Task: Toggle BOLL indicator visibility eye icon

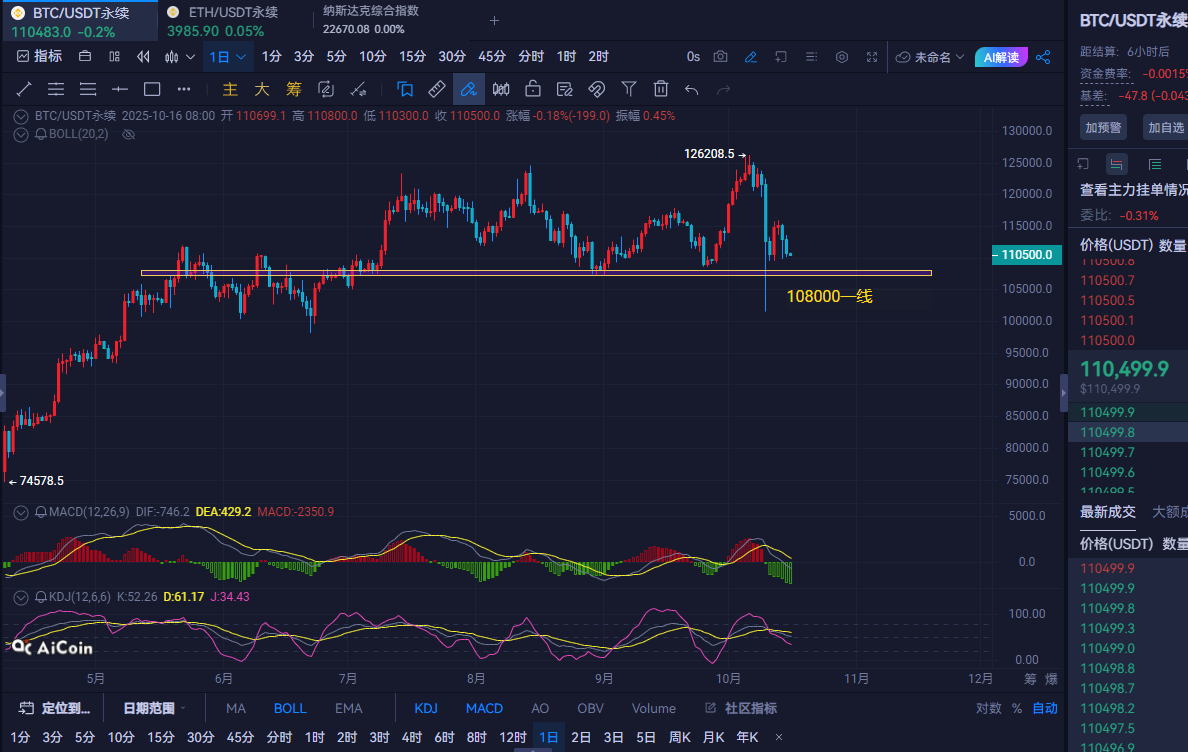Action: coord(128,134)
